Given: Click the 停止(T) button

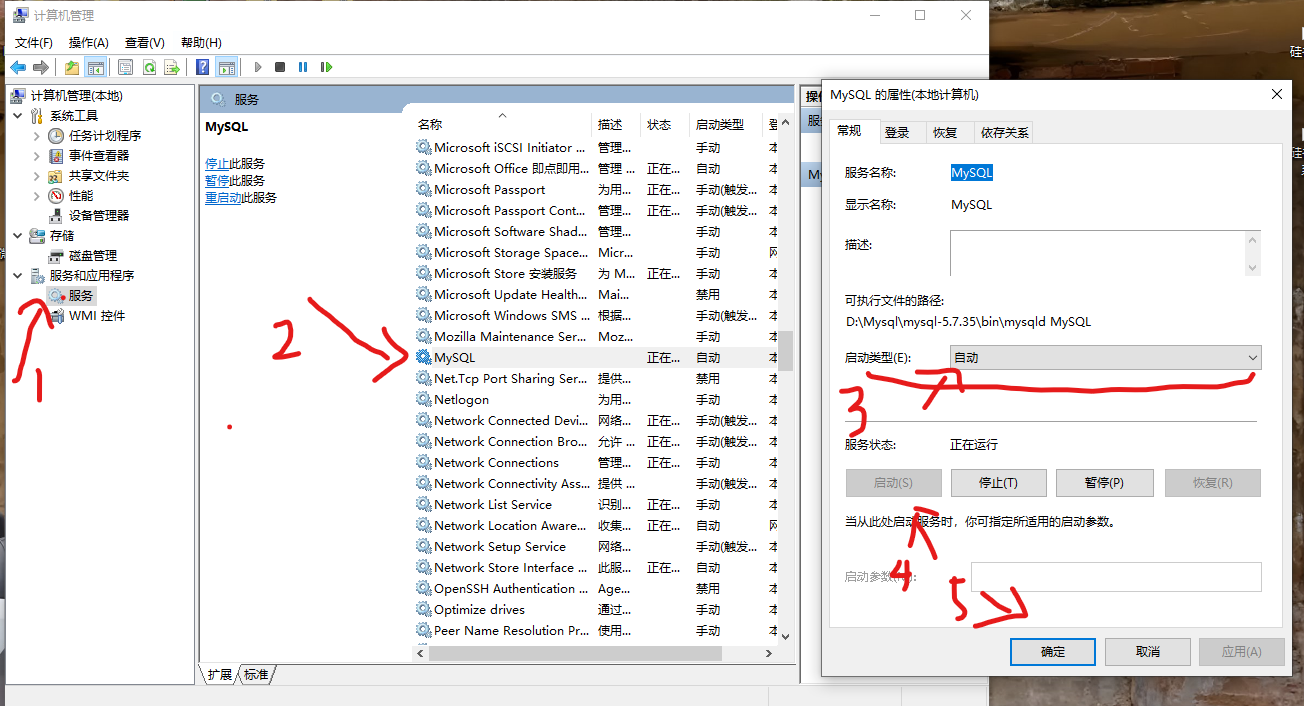Looking at the screenshot, I should pyautogui.click(x=998, y=482).
